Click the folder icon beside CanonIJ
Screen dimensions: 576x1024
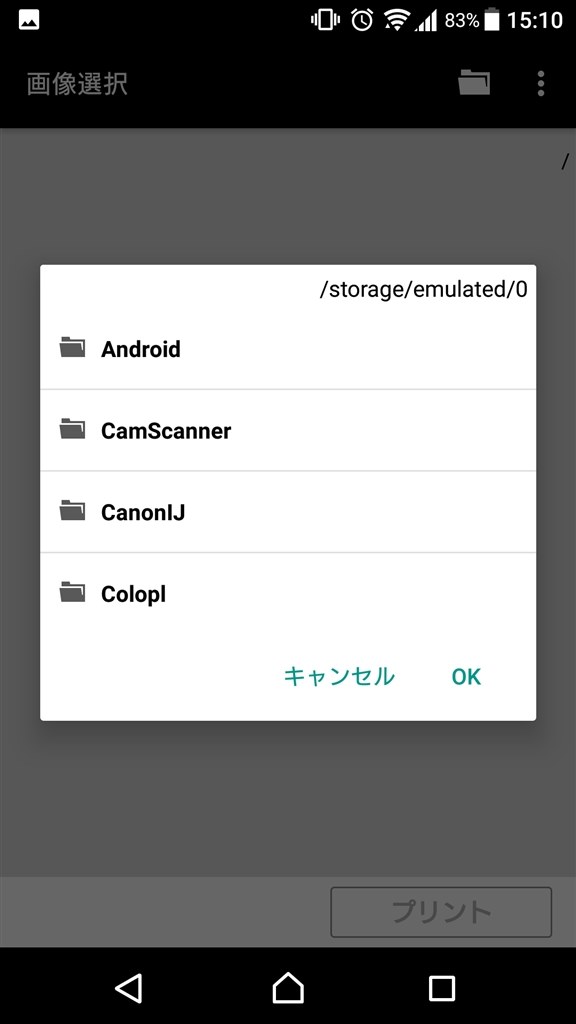pos(72,511)
